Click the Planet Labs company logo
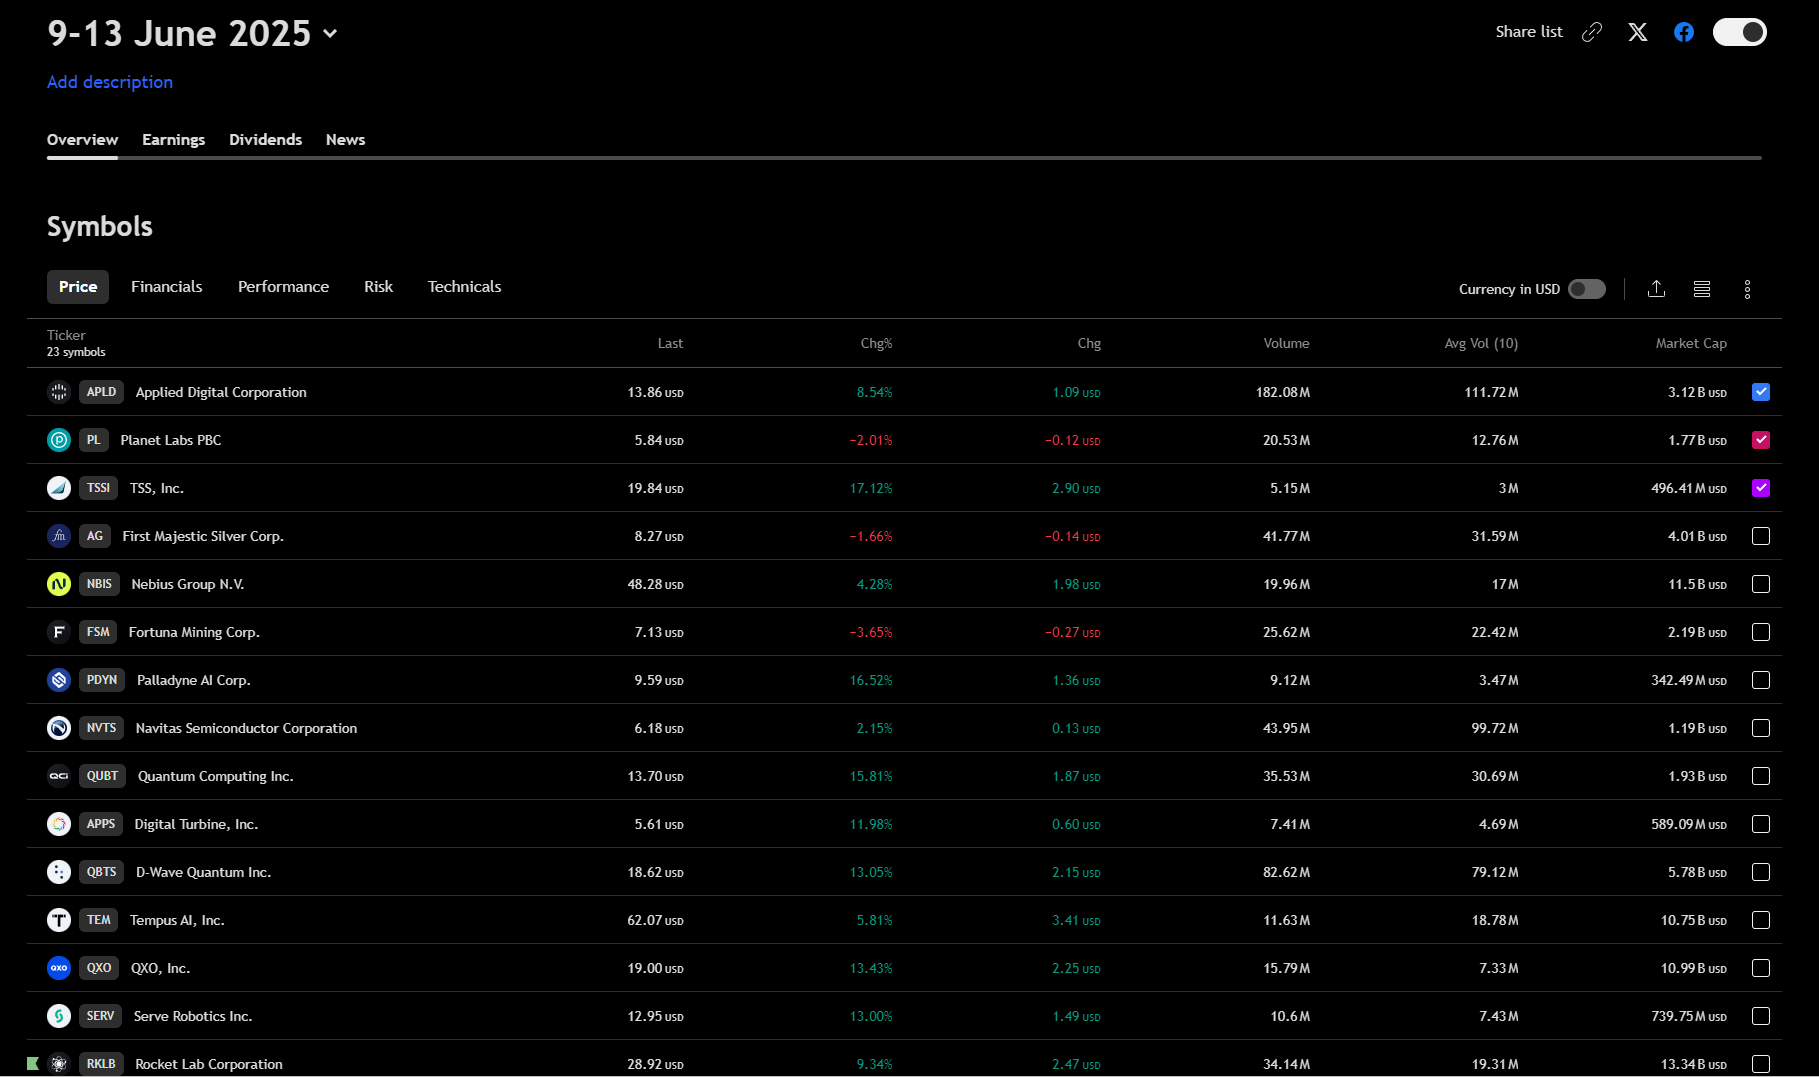Viewport: 1819px width, 1077px height. [x=59, y=440]
